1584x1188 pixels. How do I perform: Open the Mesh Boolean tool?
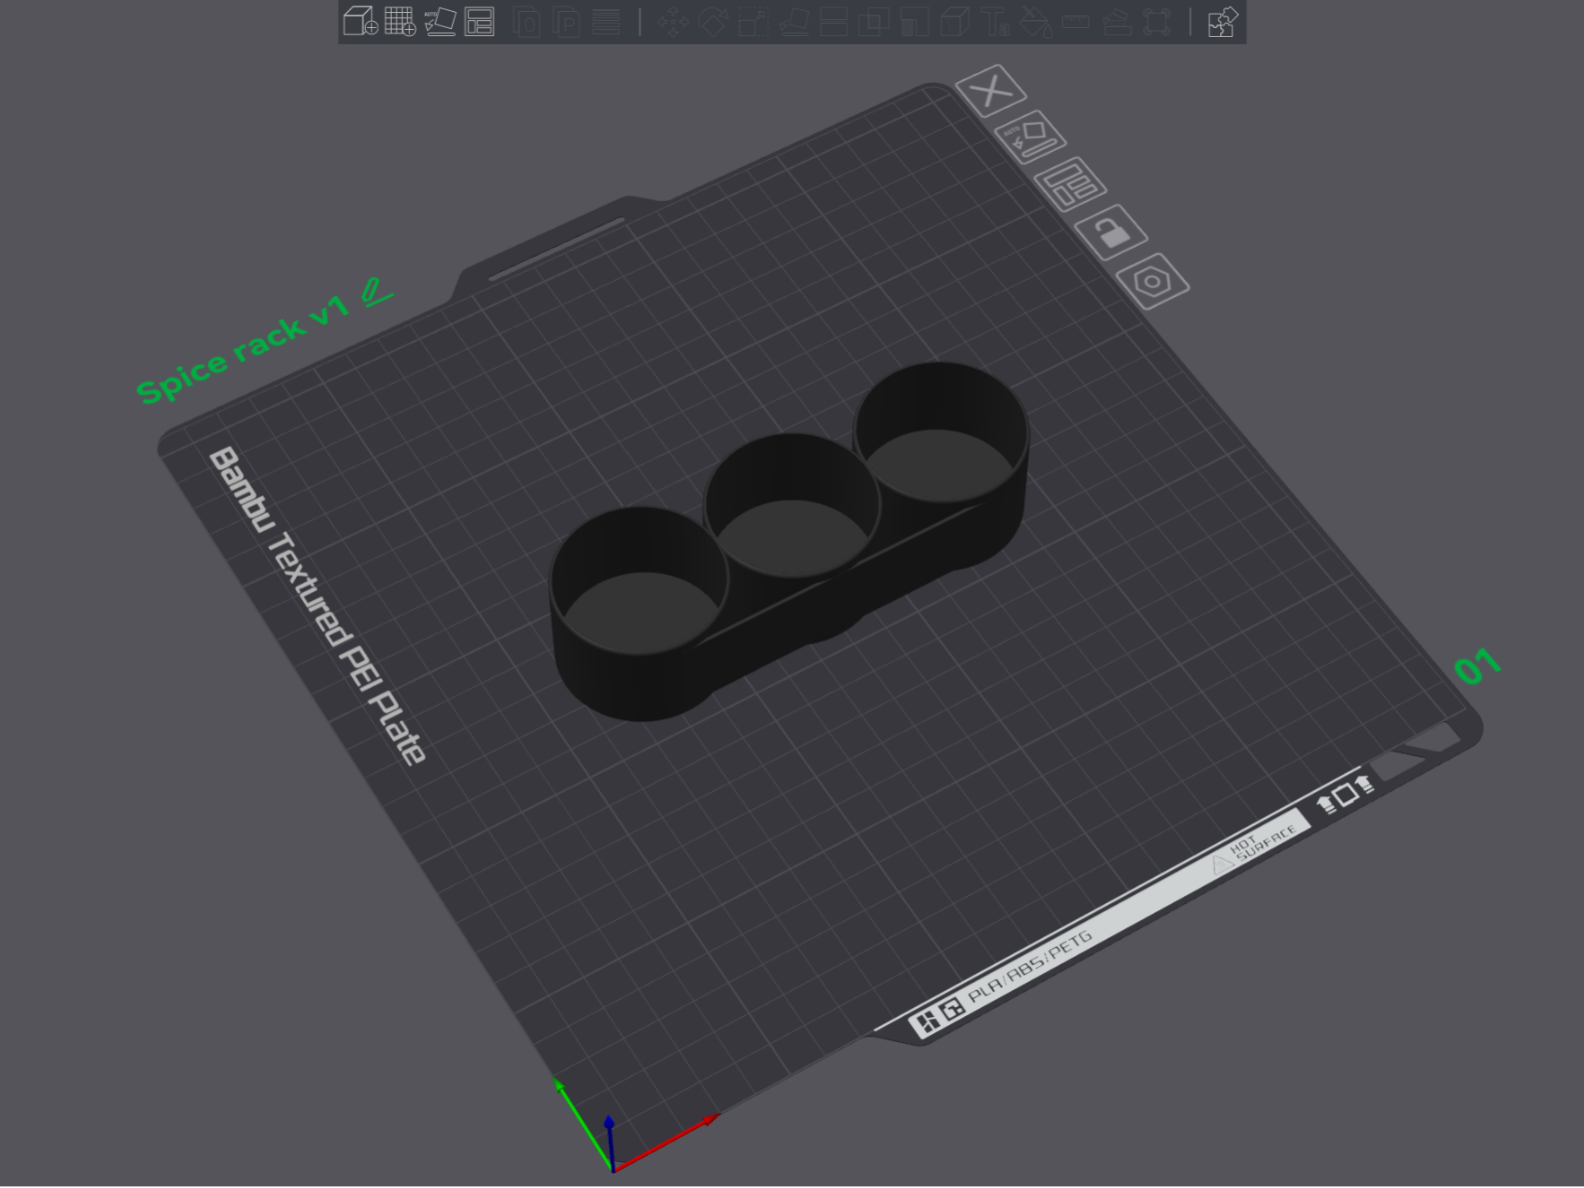coord(874,22)
